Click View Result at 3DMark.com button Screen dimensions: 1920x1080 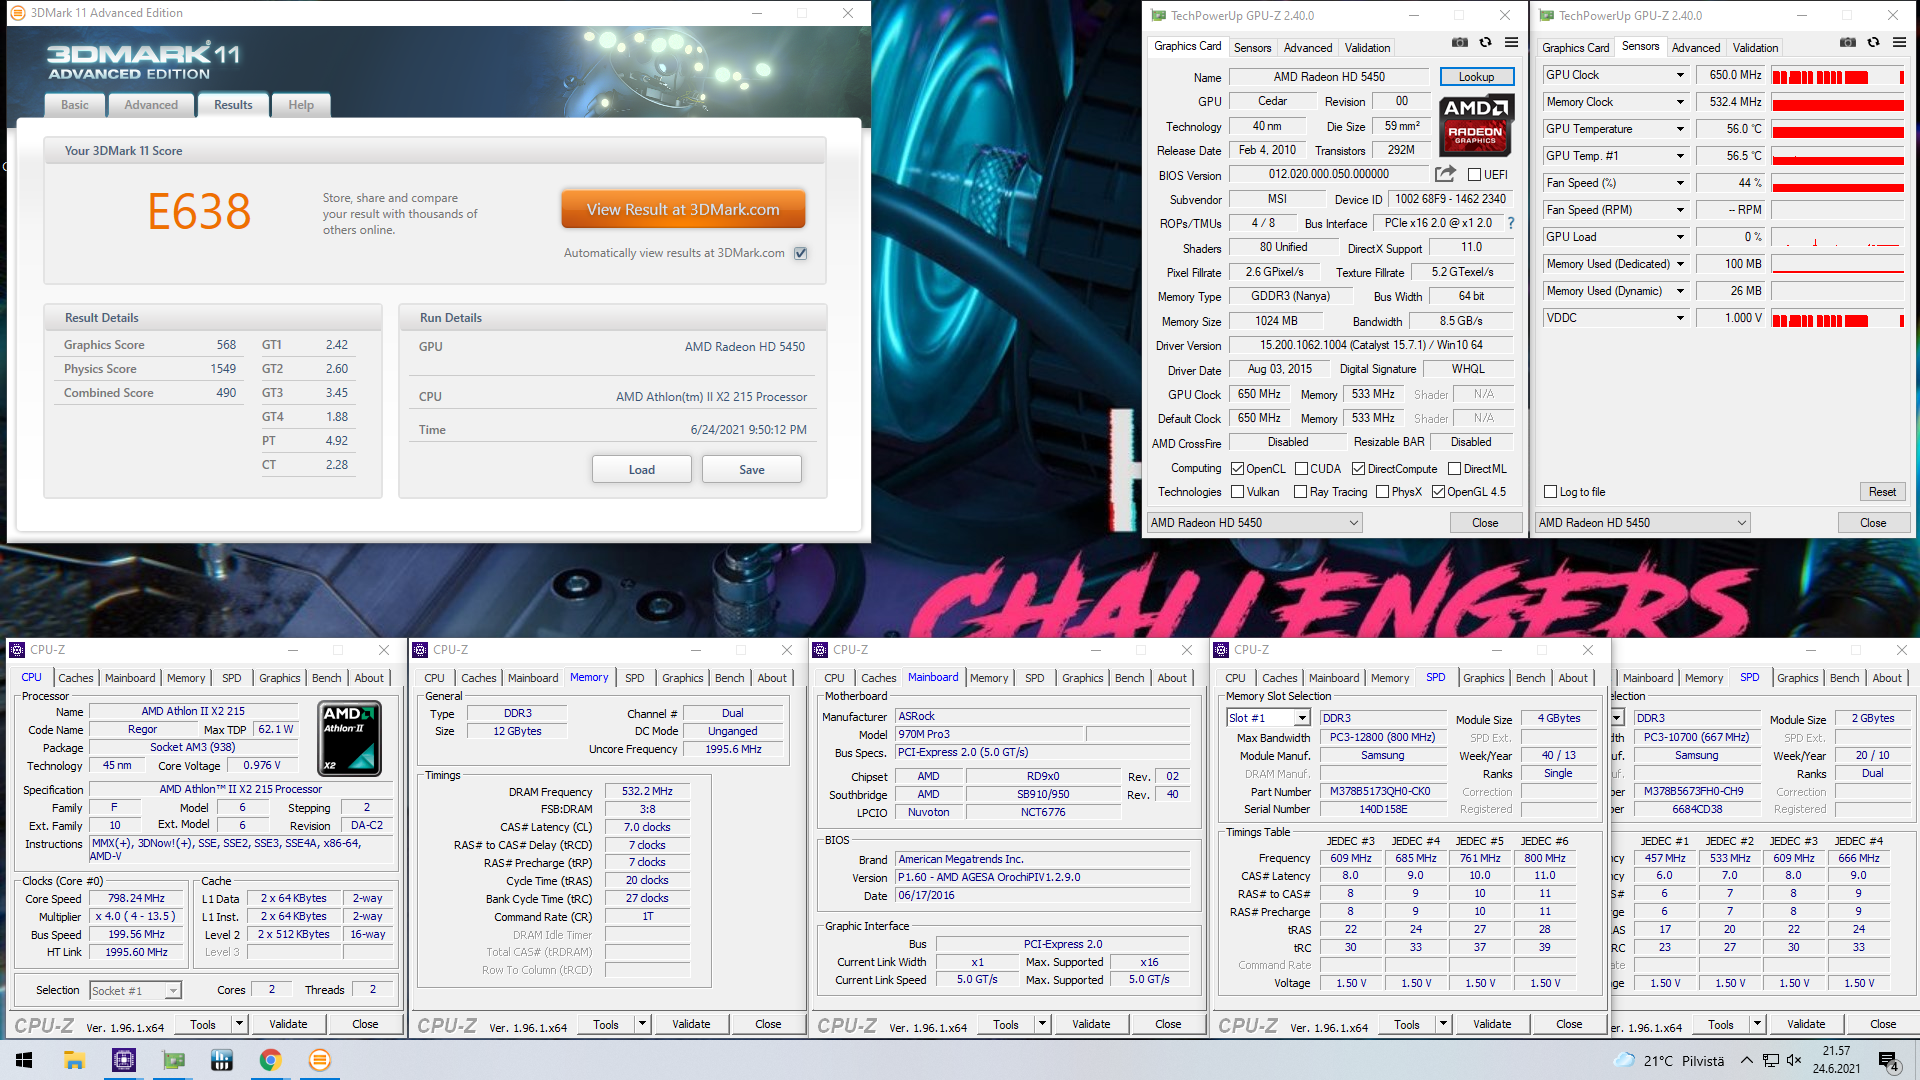pyautogui.click(x=683, y=210)
